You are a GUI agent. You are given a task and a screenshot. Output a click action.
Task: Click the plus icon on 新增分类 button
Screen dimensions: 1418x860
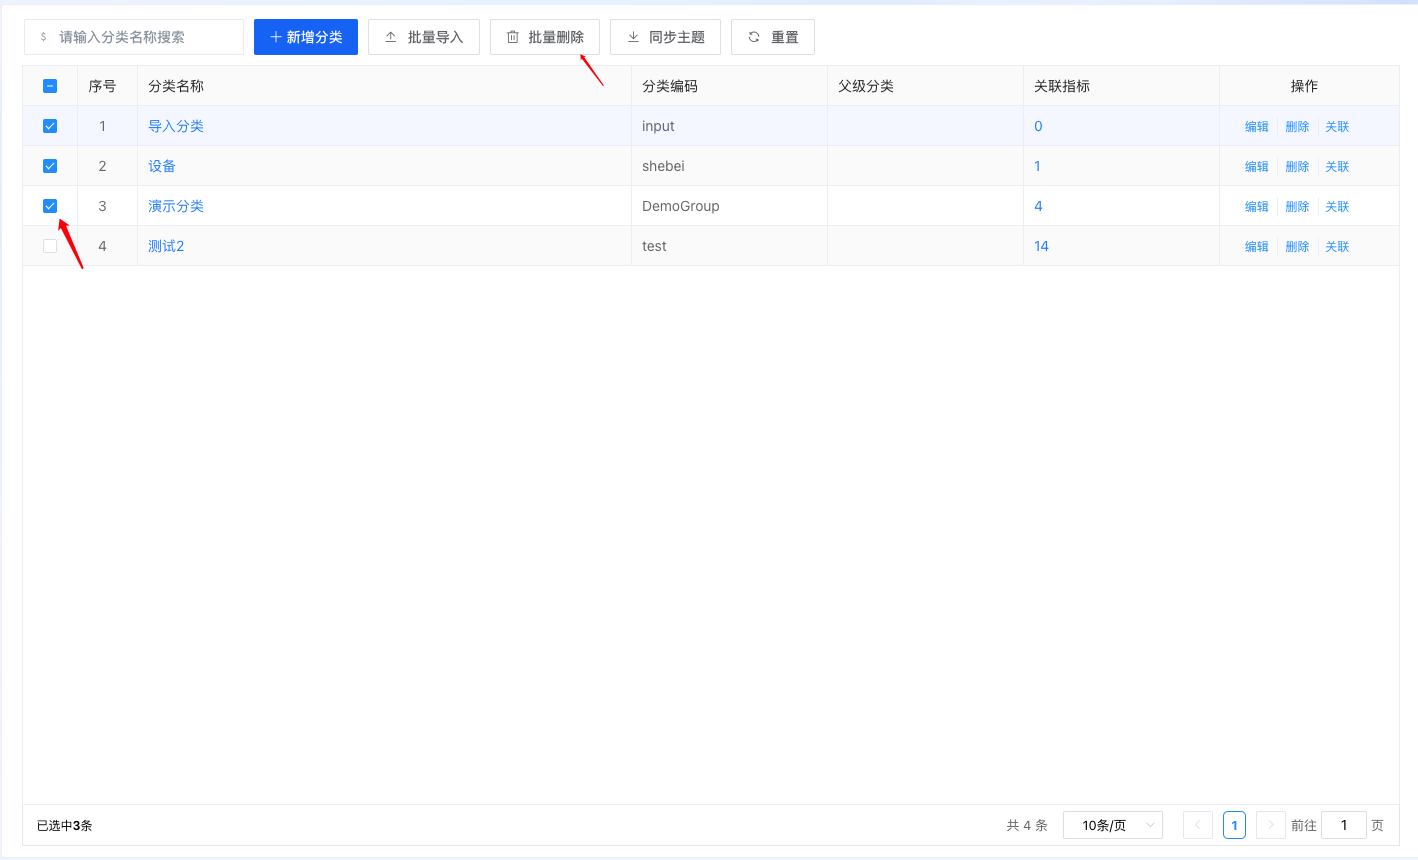(x=276, y=37)
